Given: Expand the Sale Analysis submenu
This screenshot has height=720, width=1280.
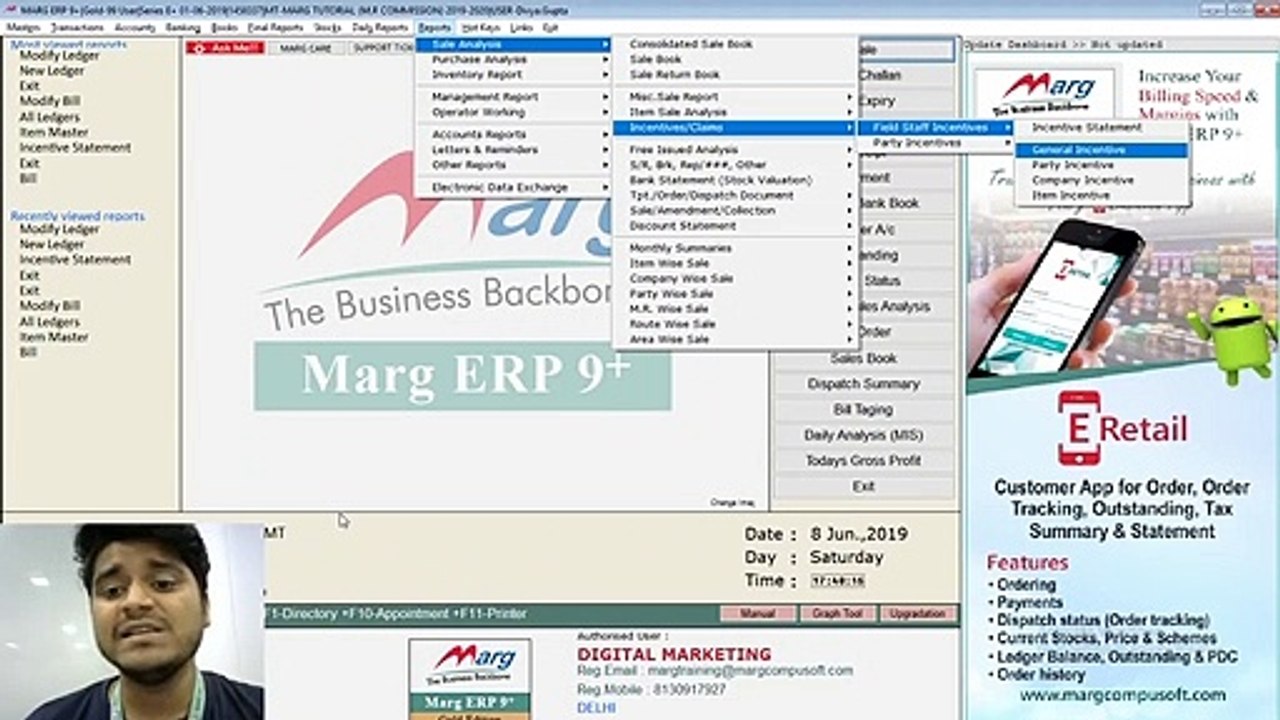Looking at the screenshot, I should point(514,45).
